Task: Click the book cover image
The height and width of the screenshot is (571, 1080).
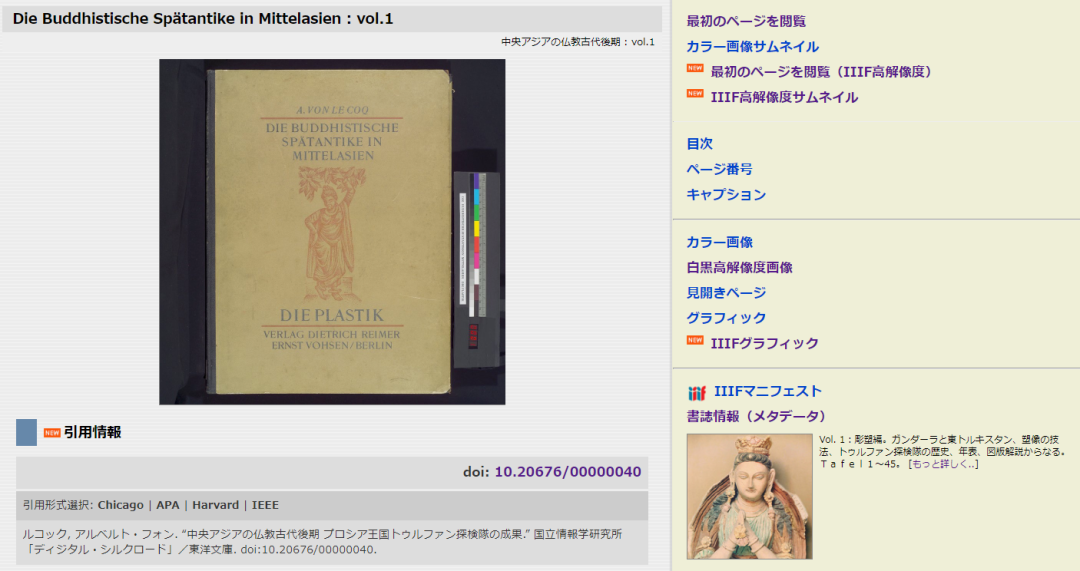Action: click(x=332, y=231)
